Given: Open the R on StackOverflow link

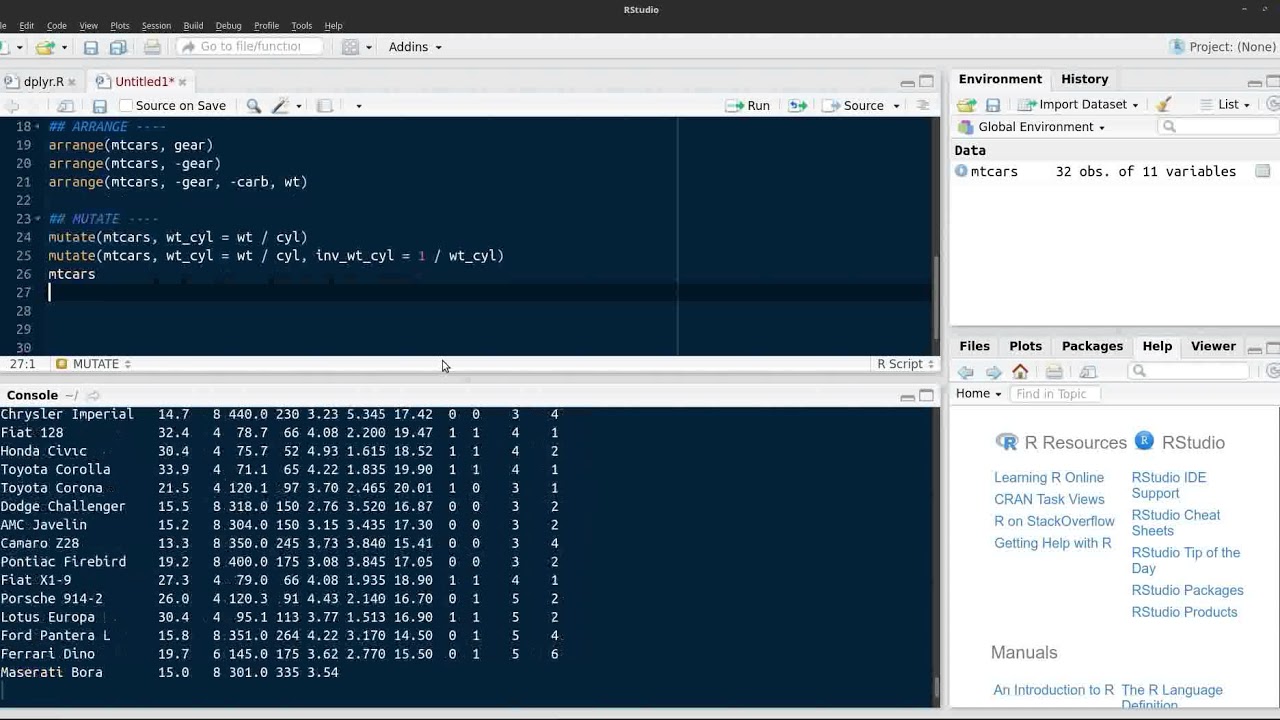Looking at the screenshot, I should 1054,522.
